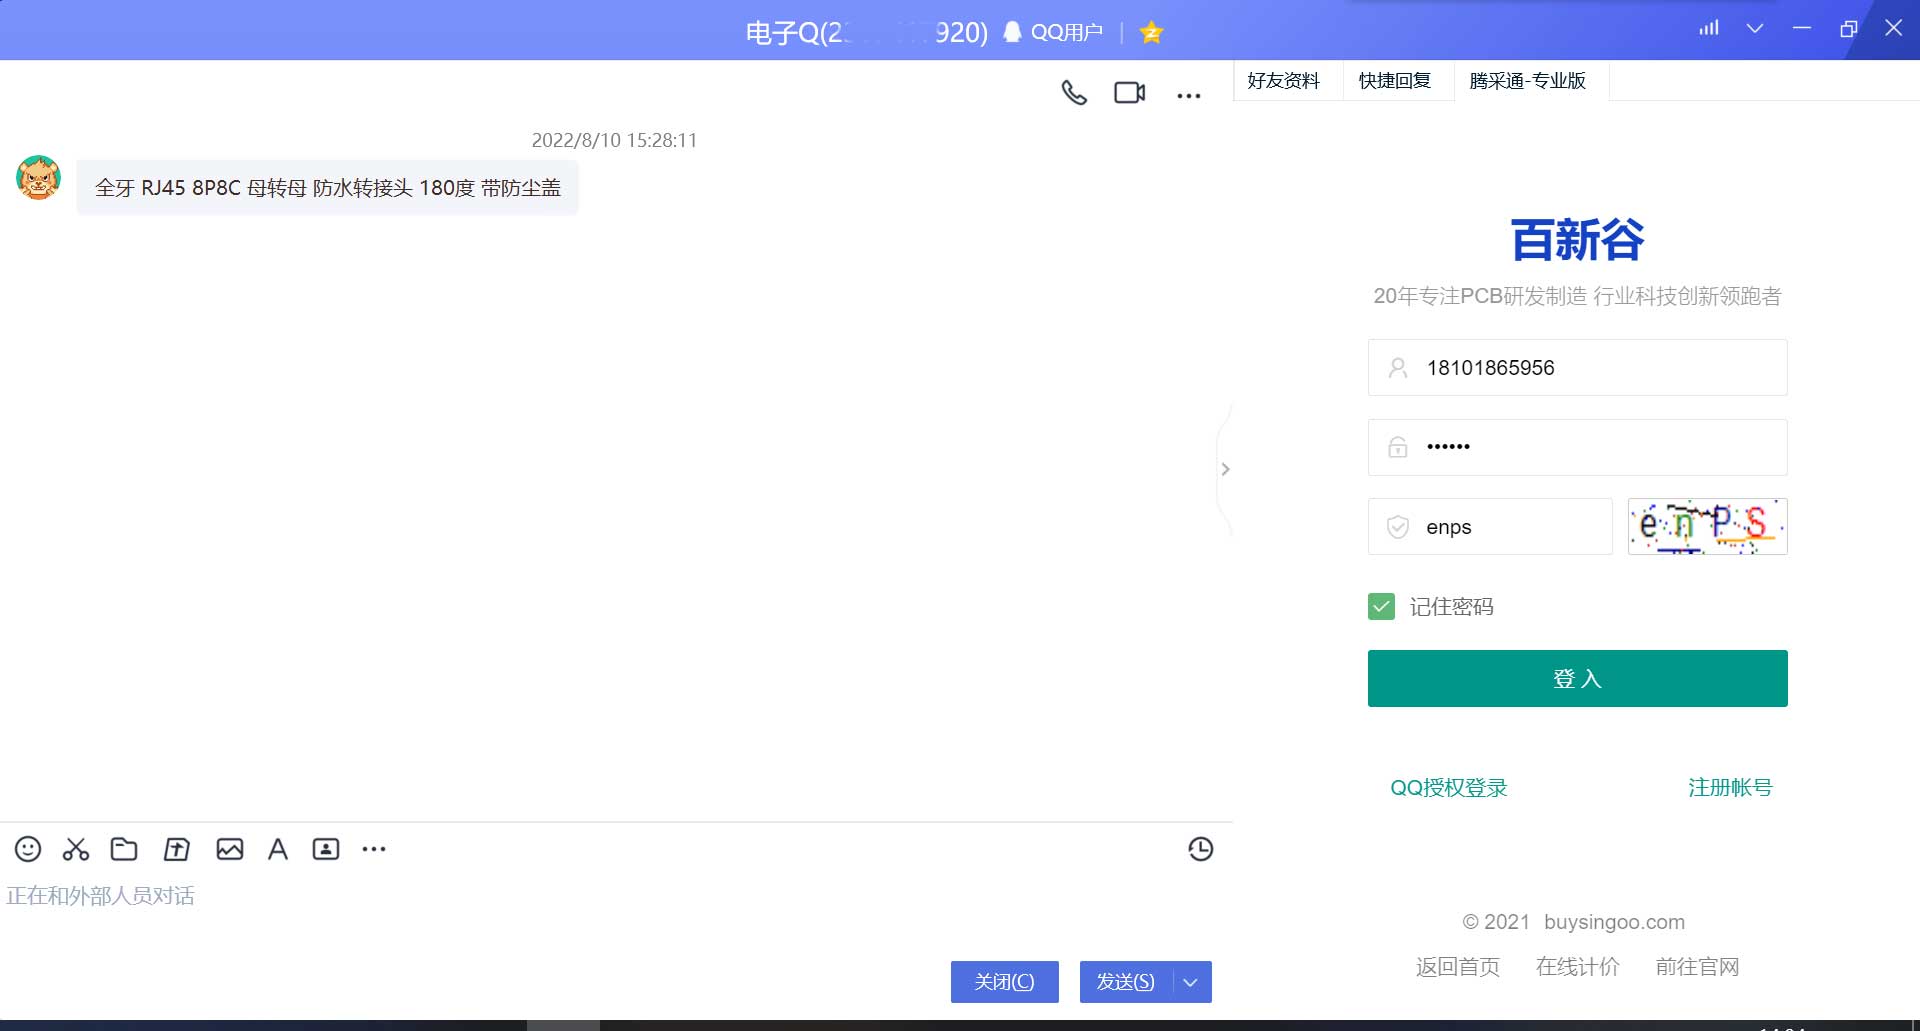Send a contact card
This screenshot has width=1920, height=1031.
pyautogui.click(x=326, y=848)
